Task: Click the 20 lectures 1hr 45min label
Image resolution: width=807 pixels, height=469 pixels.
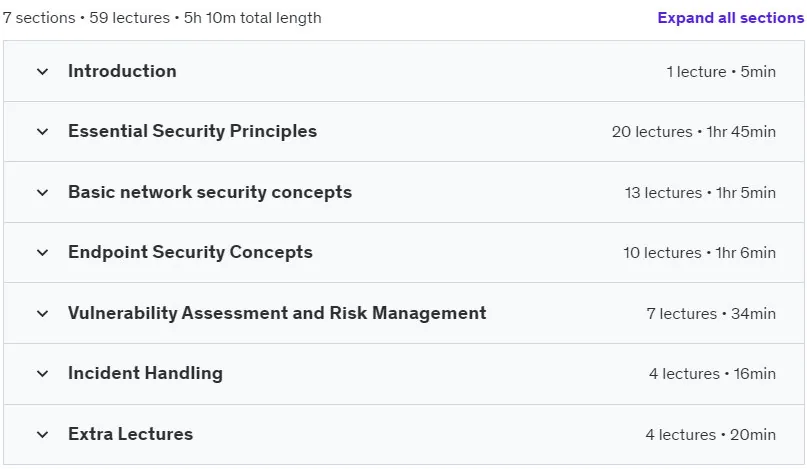Action: 694,132
